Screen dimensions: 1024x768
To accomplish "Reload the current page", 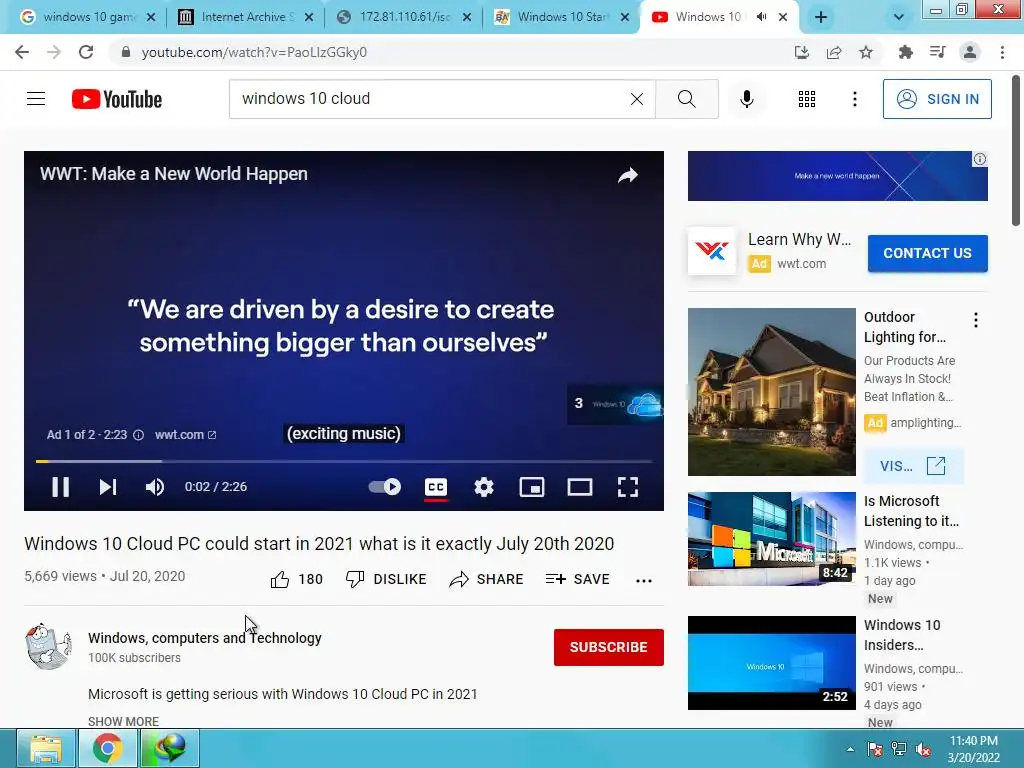I will tap(86, 52).
